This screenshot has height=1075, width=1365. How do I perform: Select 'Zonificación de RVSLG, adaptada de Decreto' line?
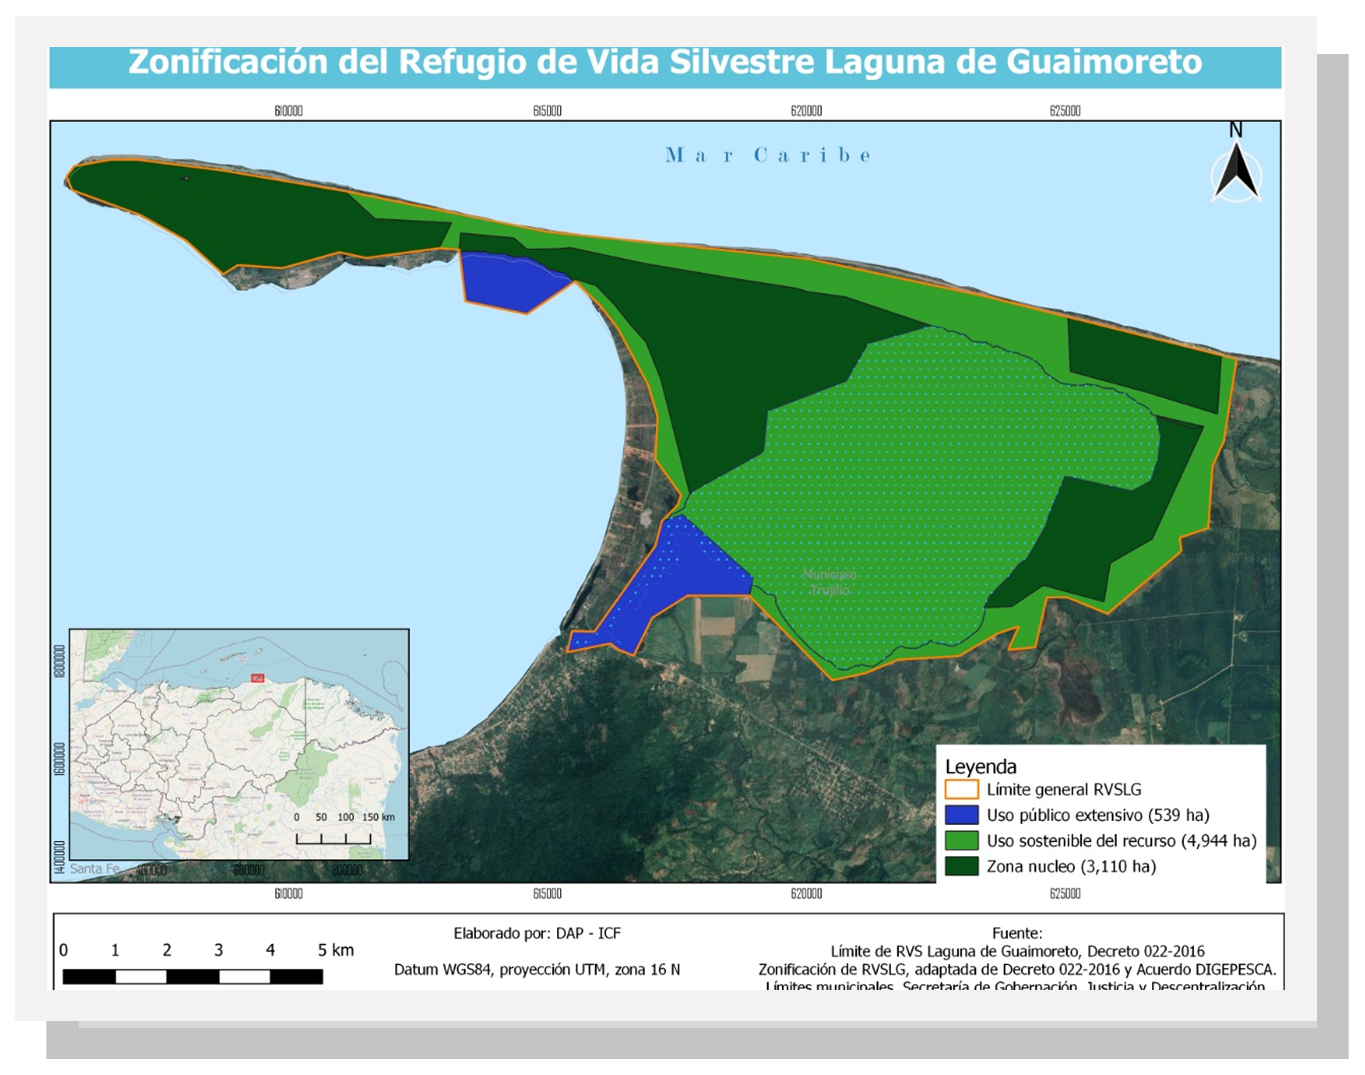pyautogui.click(x=1017, y=969)
